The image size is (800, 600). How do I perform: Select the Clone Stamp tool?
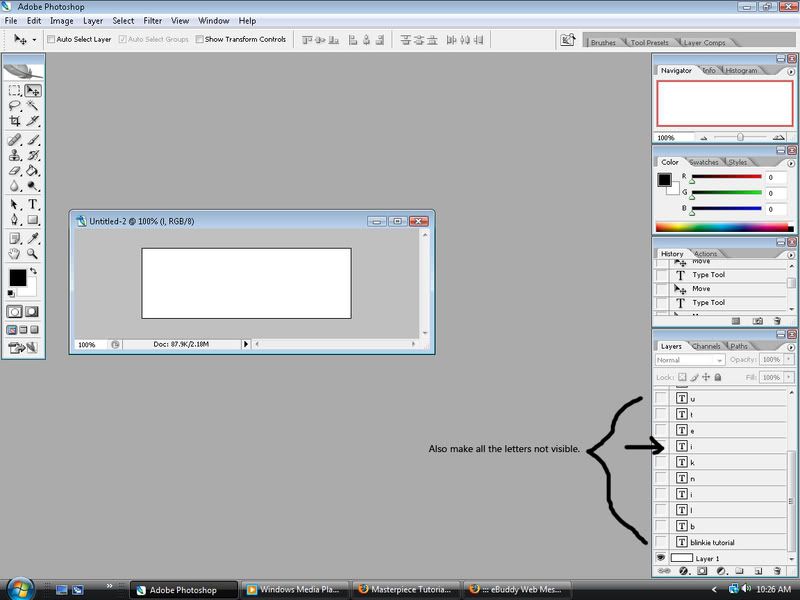[x=15, y=155]
